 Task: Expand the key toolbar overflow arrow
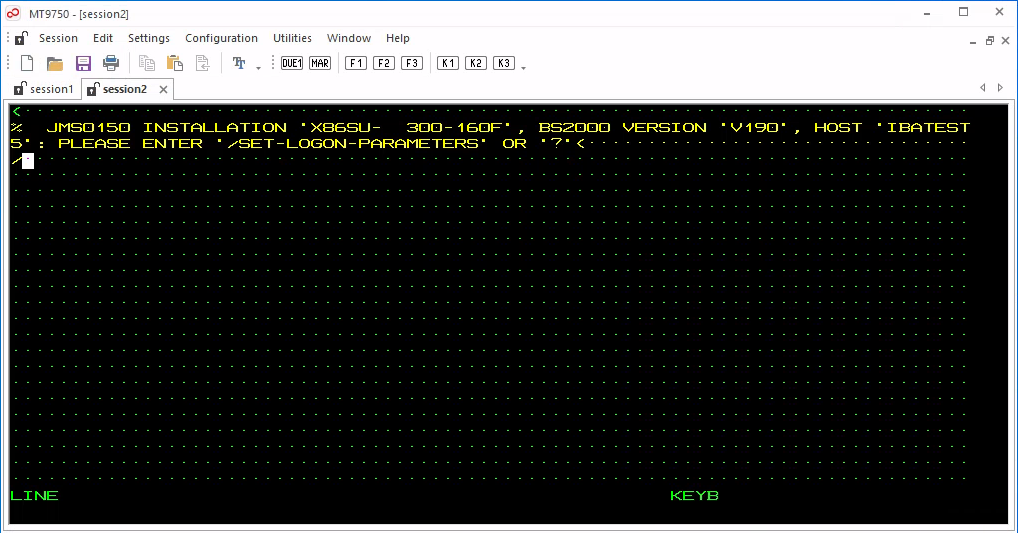click(523, 68)
